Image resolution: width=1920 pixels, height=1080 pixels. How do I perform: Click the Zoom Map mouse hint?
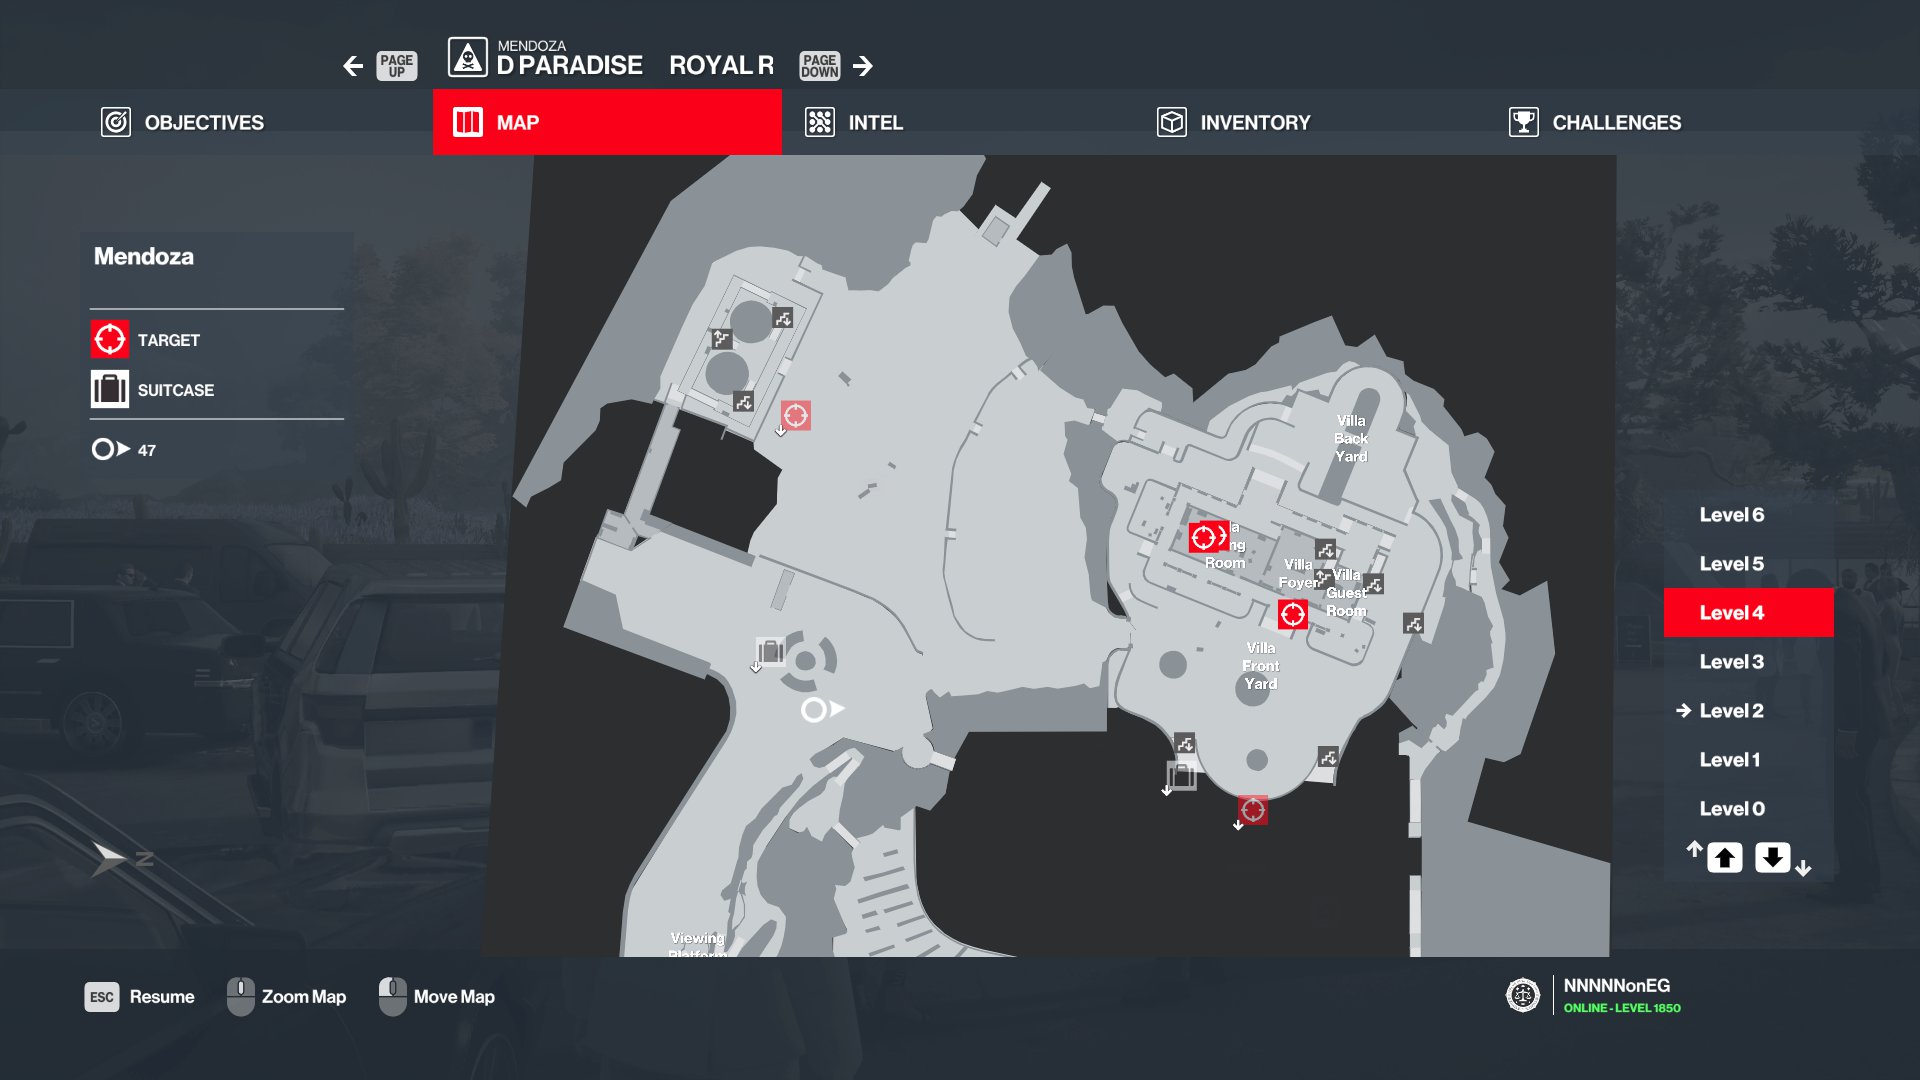[x=286, y=997]
